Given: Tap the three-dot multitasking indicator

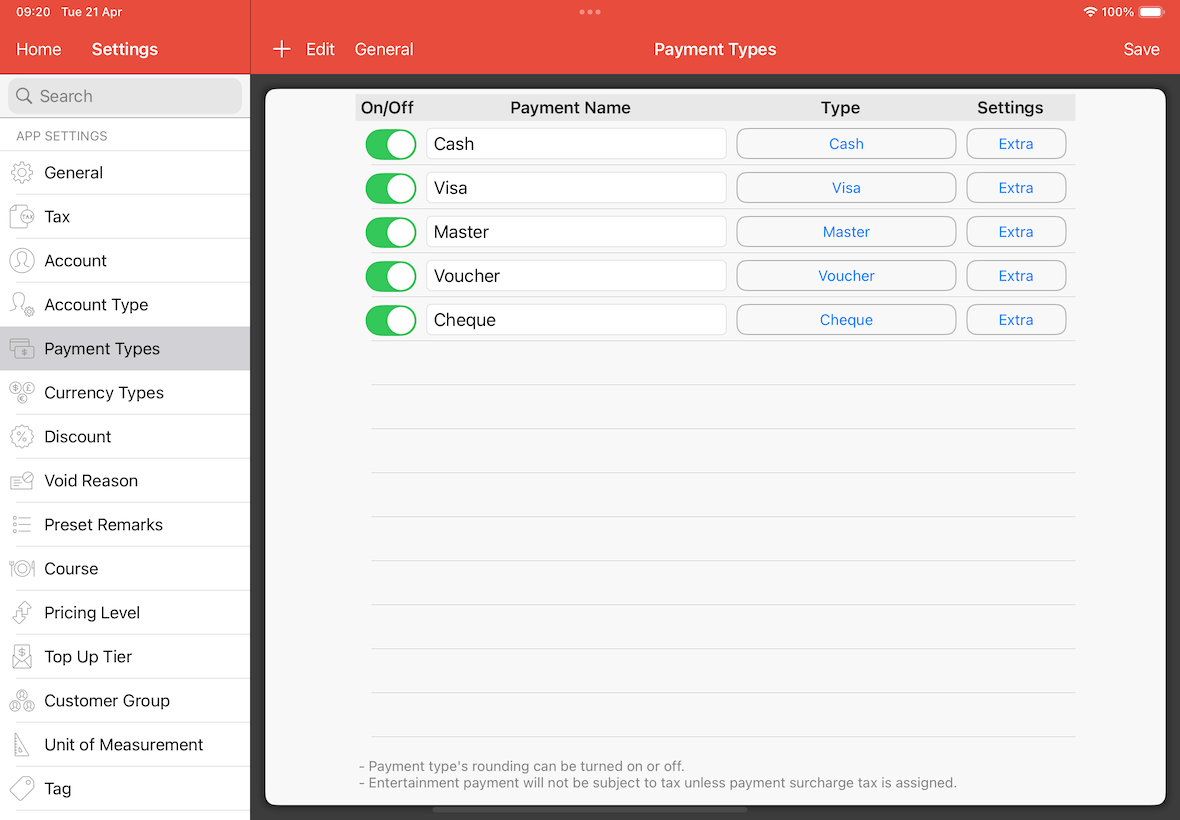Looking at the screenshot, I should [x=590, y=12].
